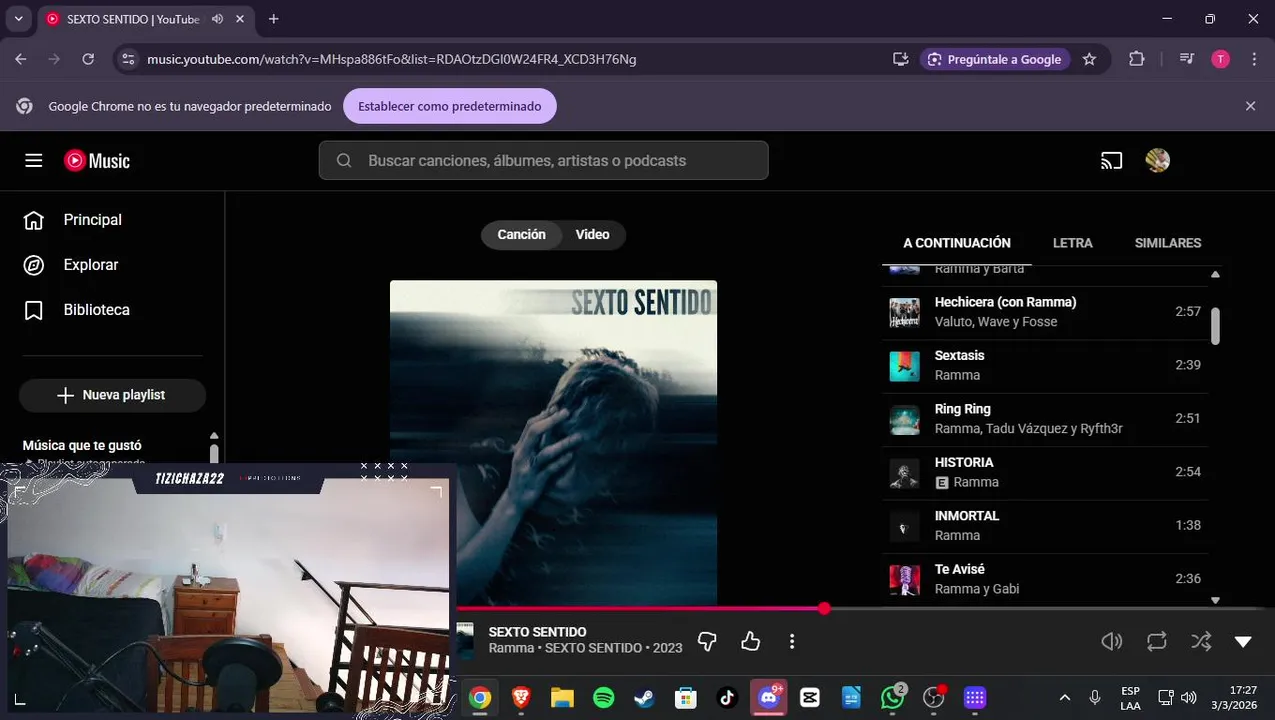Collapse the player page with the down arrow
Image resolution: width=1275 pixels, height=720 pixels.
(1243, 641)
